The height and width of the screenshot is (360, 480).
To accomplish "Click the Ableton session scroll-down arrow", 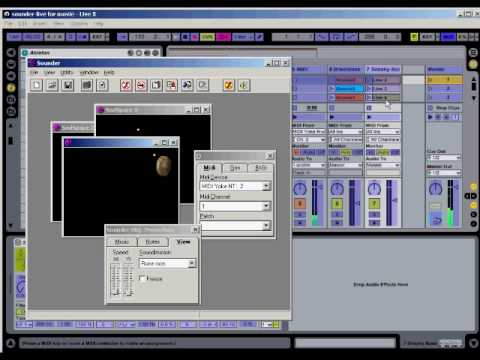I will coord(474,98).
